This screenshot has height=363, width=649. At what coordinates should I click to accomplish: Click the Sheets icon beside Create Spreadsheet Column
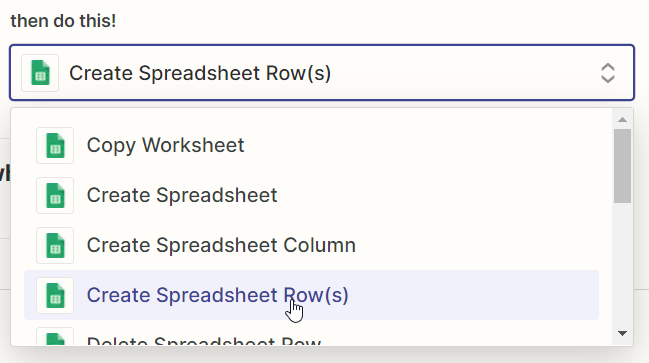tap(55, 245)
